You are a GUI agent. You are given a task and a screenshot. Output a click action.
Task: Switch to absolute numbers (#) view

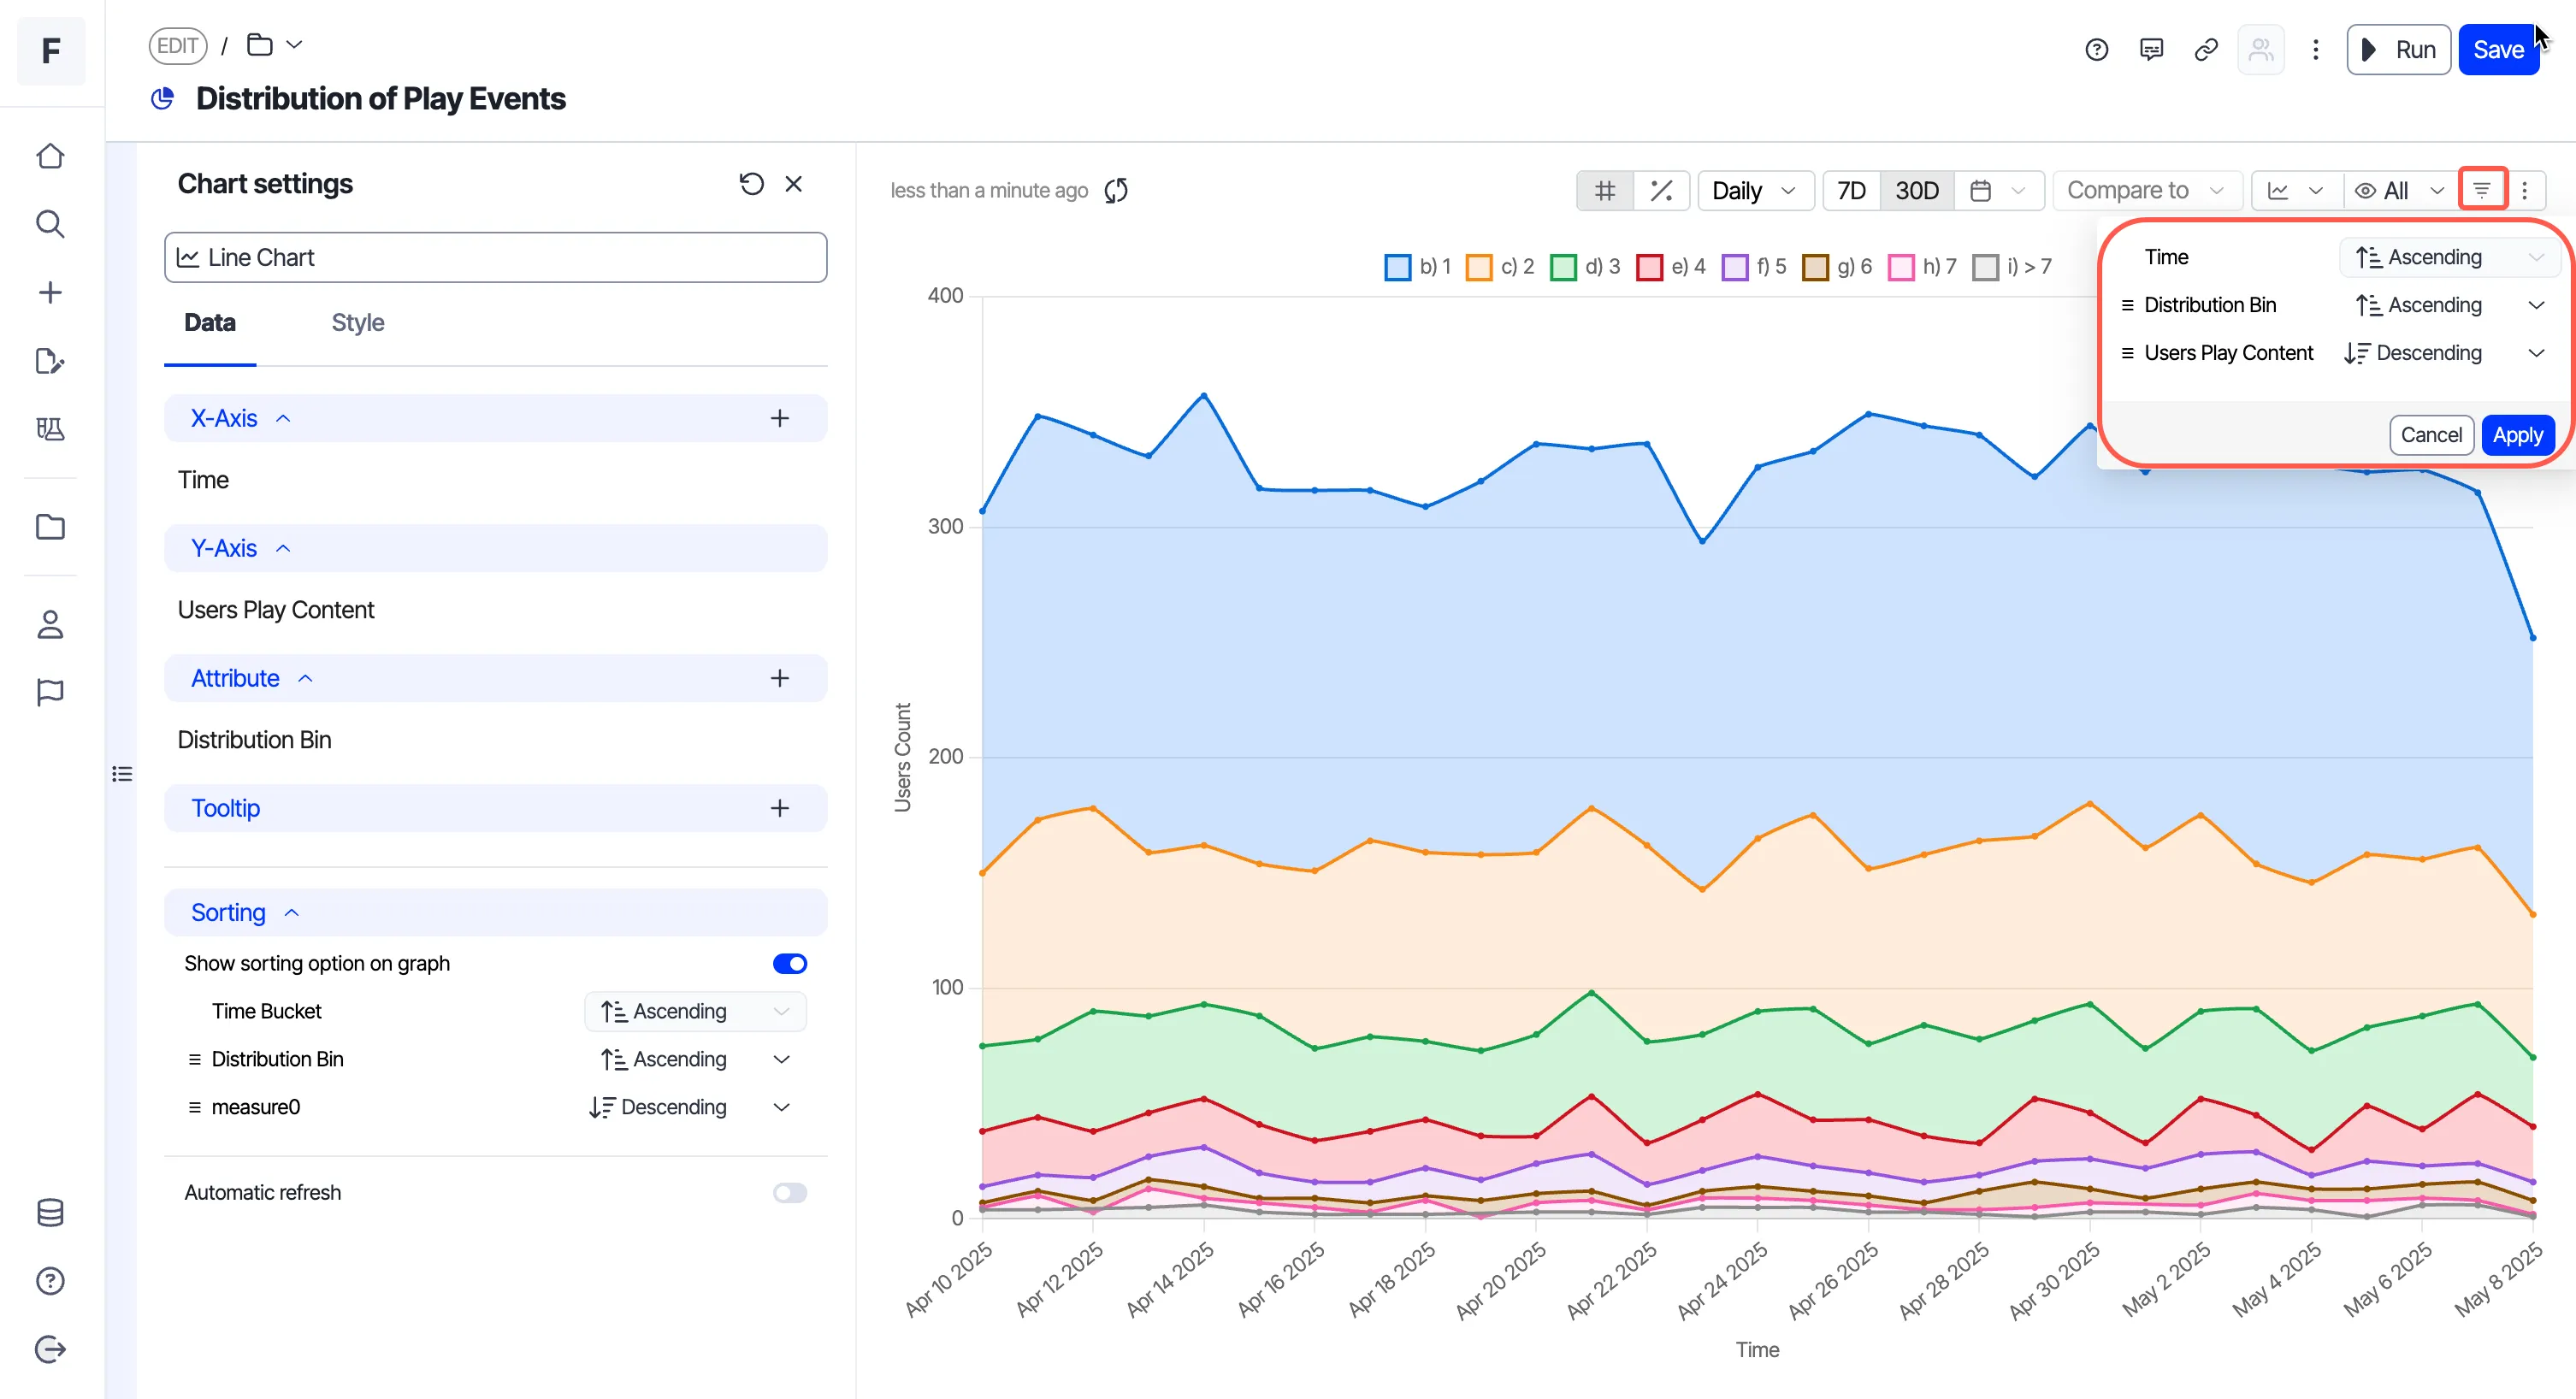1605,190
